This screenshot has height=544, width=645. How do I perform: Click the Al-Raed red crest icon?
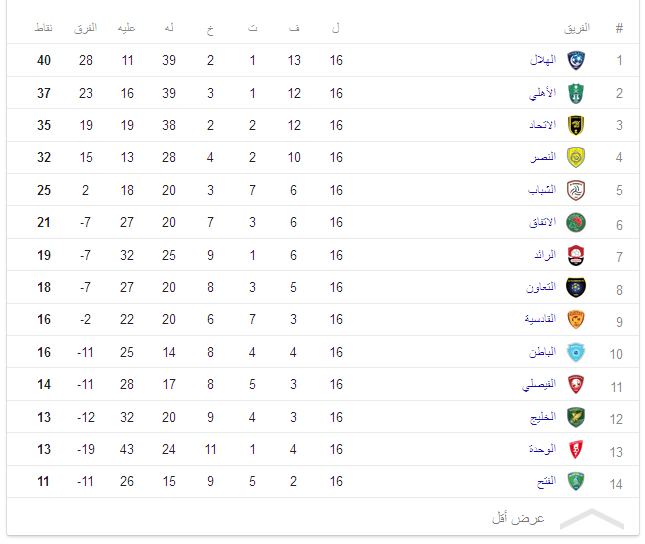pos(576,255)
